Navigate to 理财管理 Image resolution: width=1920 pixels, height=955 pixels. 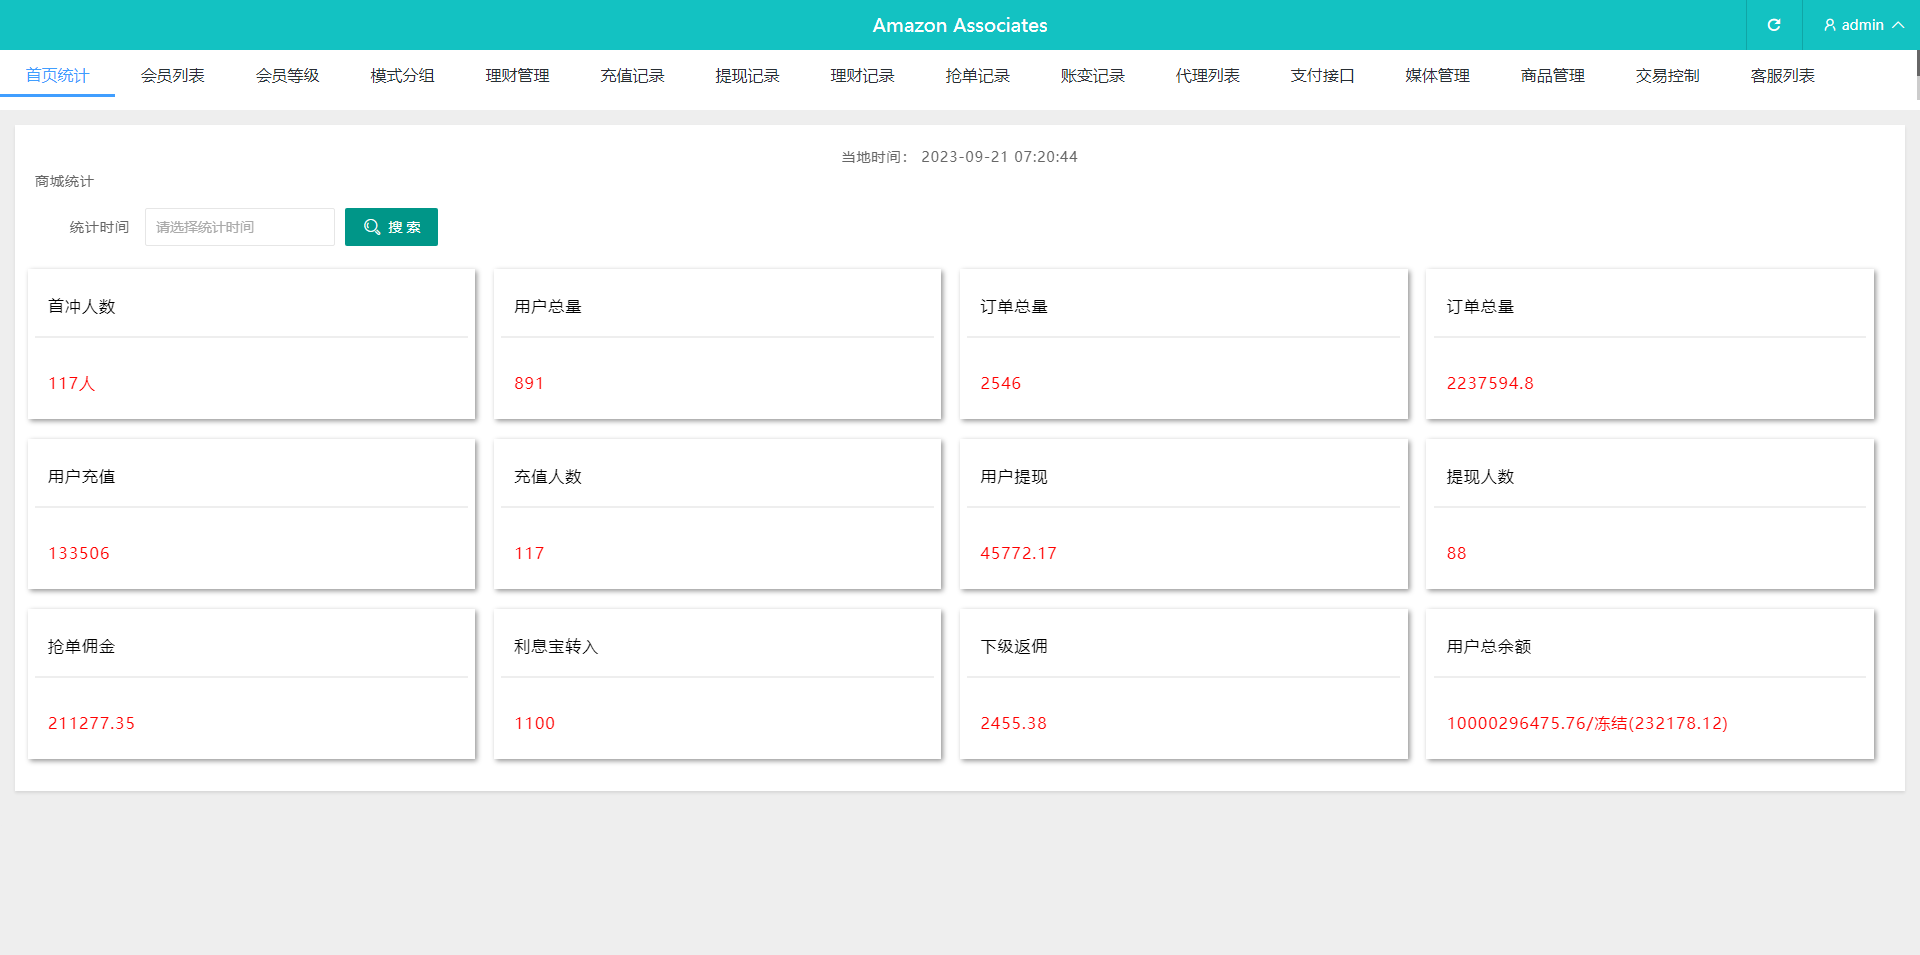(516, 75)
